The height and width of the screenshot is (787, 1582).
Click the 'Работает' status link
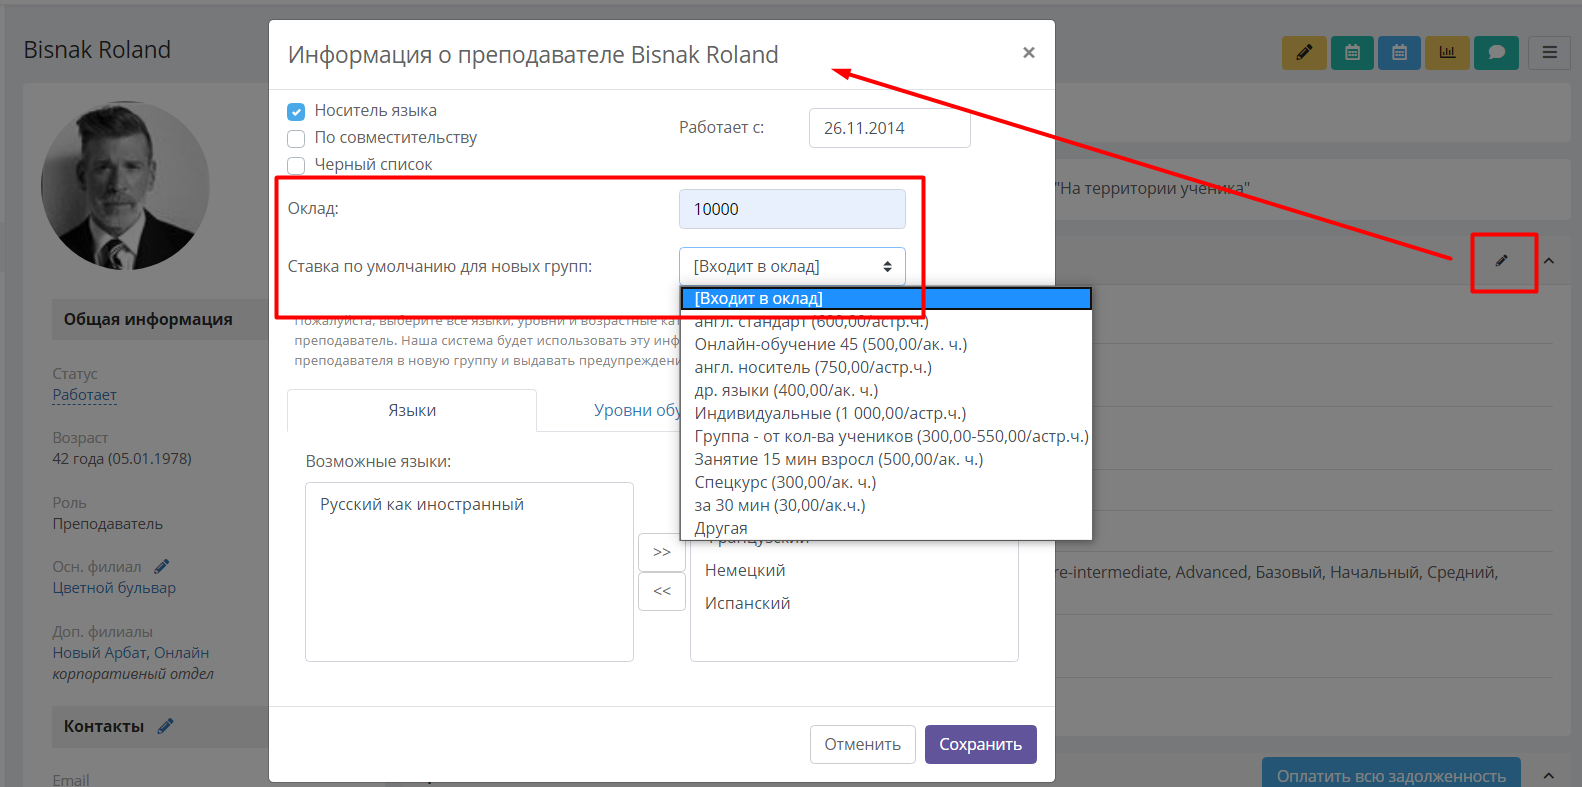pyautogui.click(x=85, y=395)
